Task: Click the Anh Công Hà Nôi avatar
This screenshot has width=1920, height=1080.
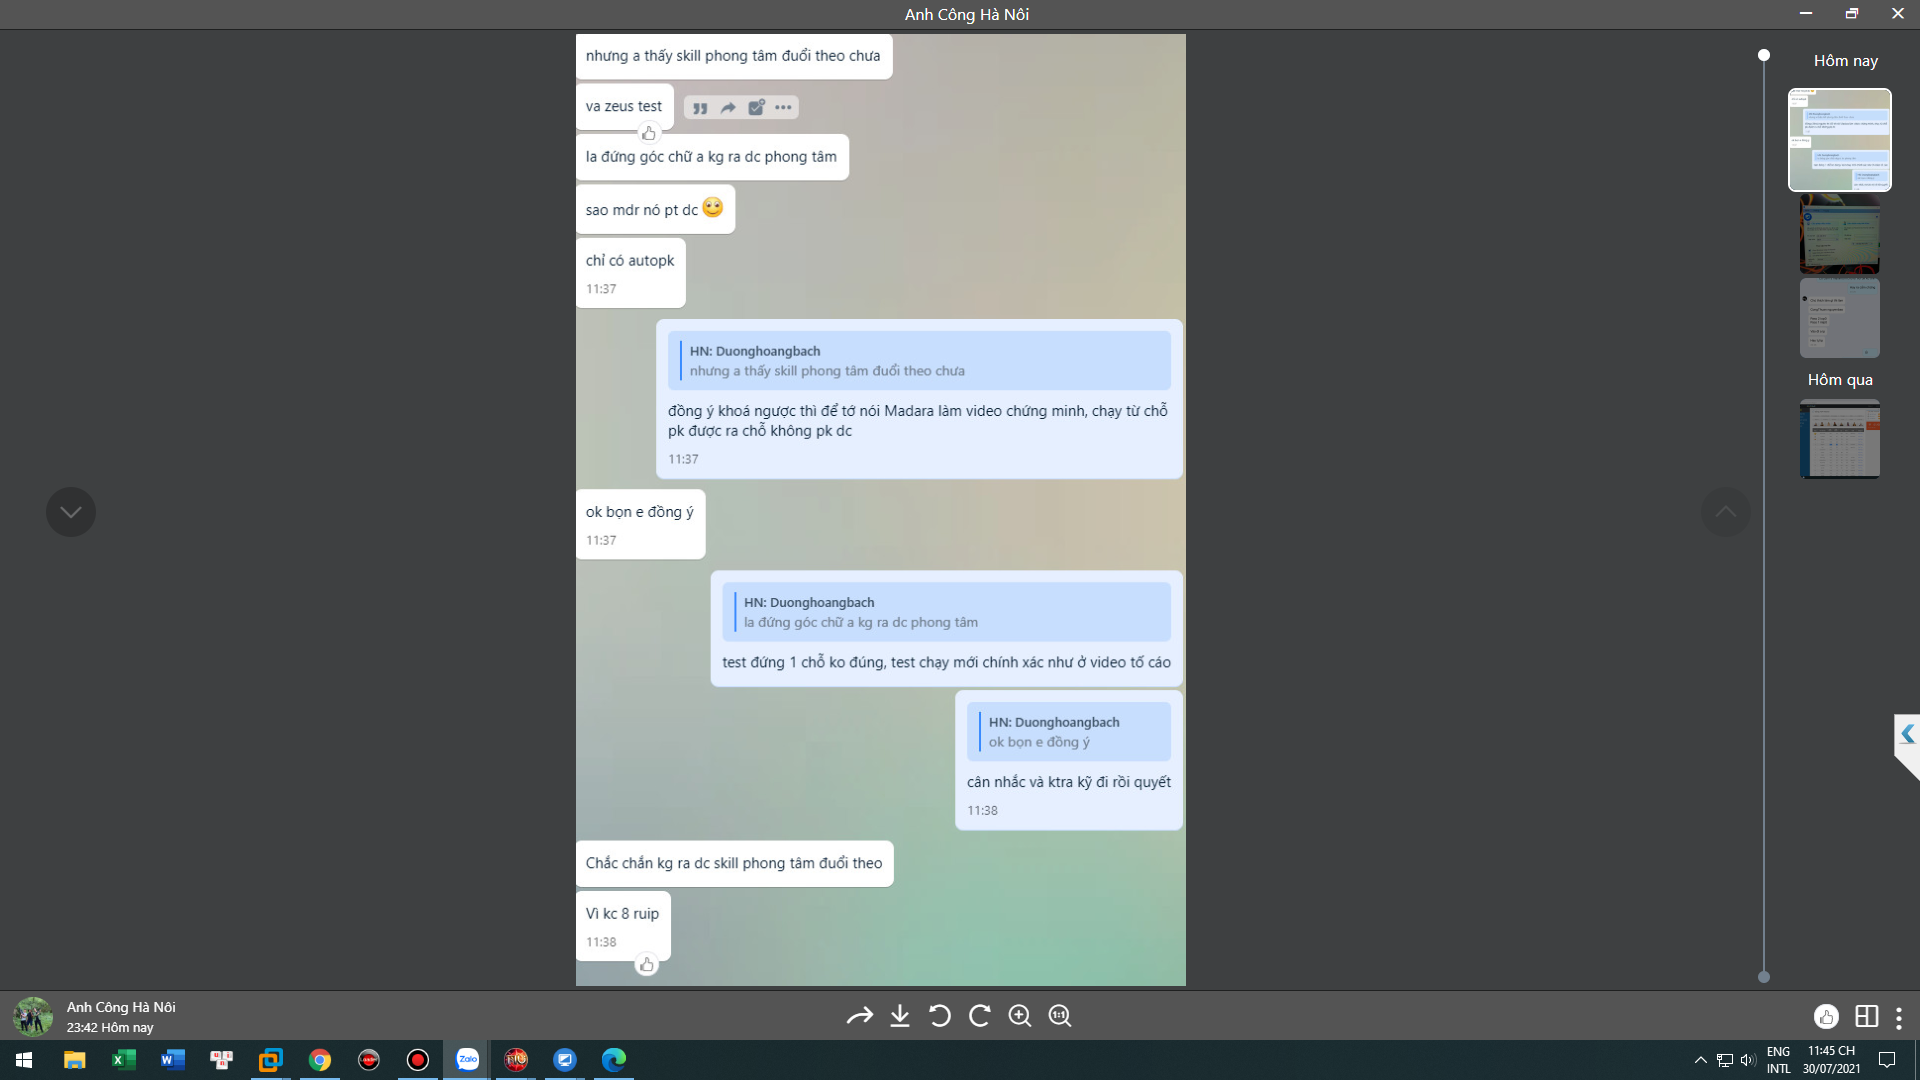Action: pyautogui.click(x=33, y=1016)
